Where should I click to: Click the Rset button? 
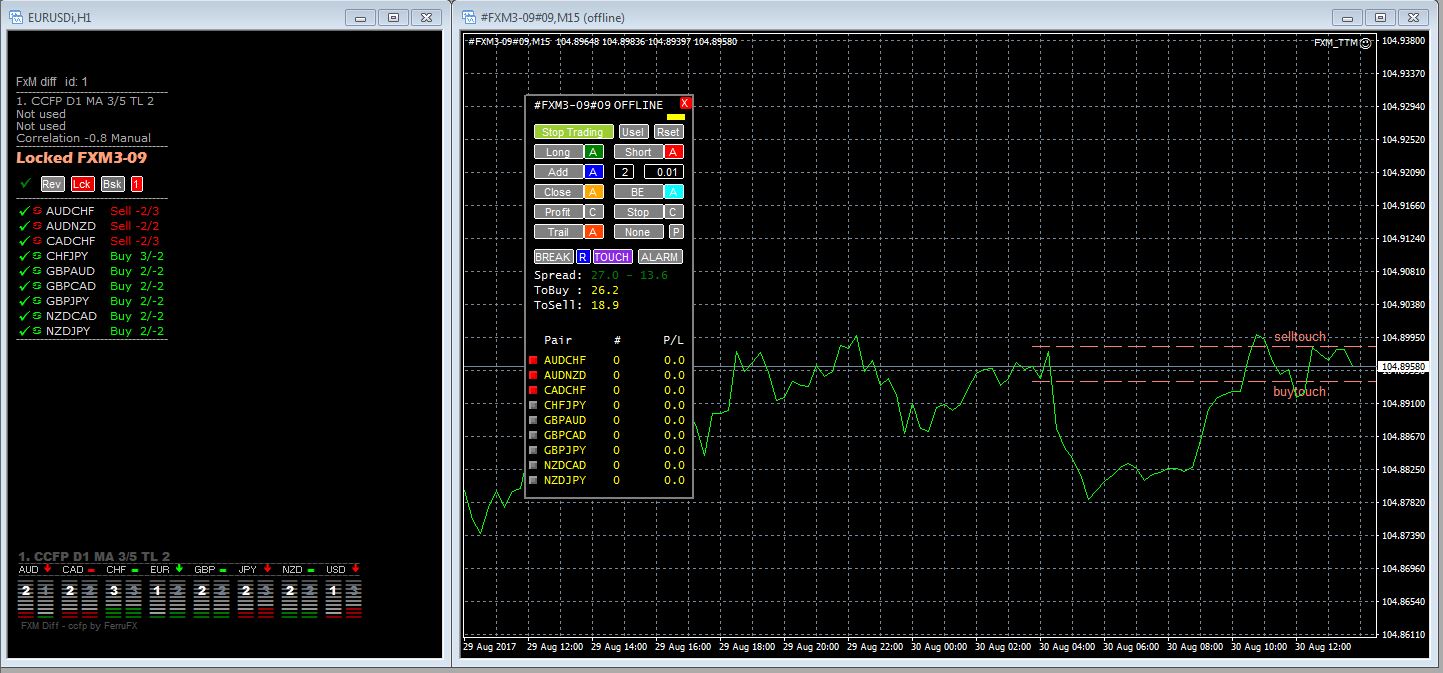pos(668,132)
